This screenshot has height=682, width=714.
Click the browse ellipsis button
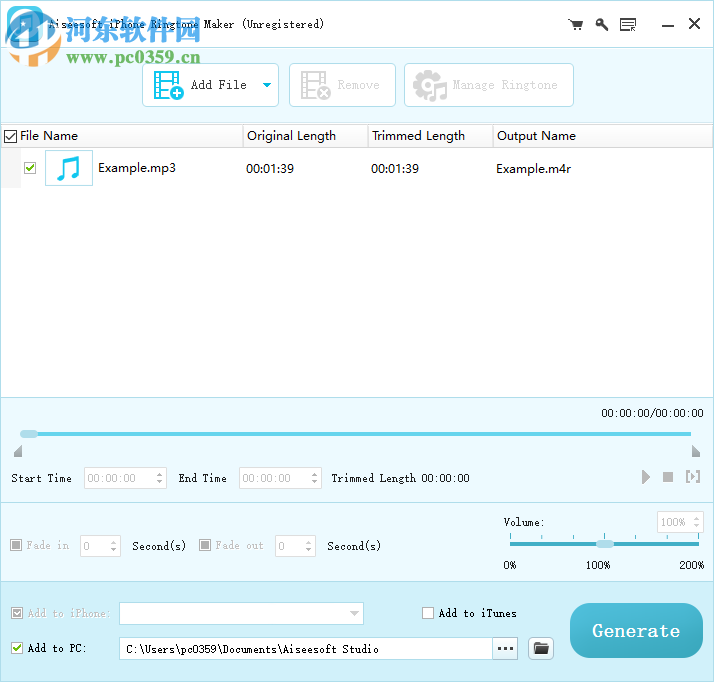coord(505,649)
